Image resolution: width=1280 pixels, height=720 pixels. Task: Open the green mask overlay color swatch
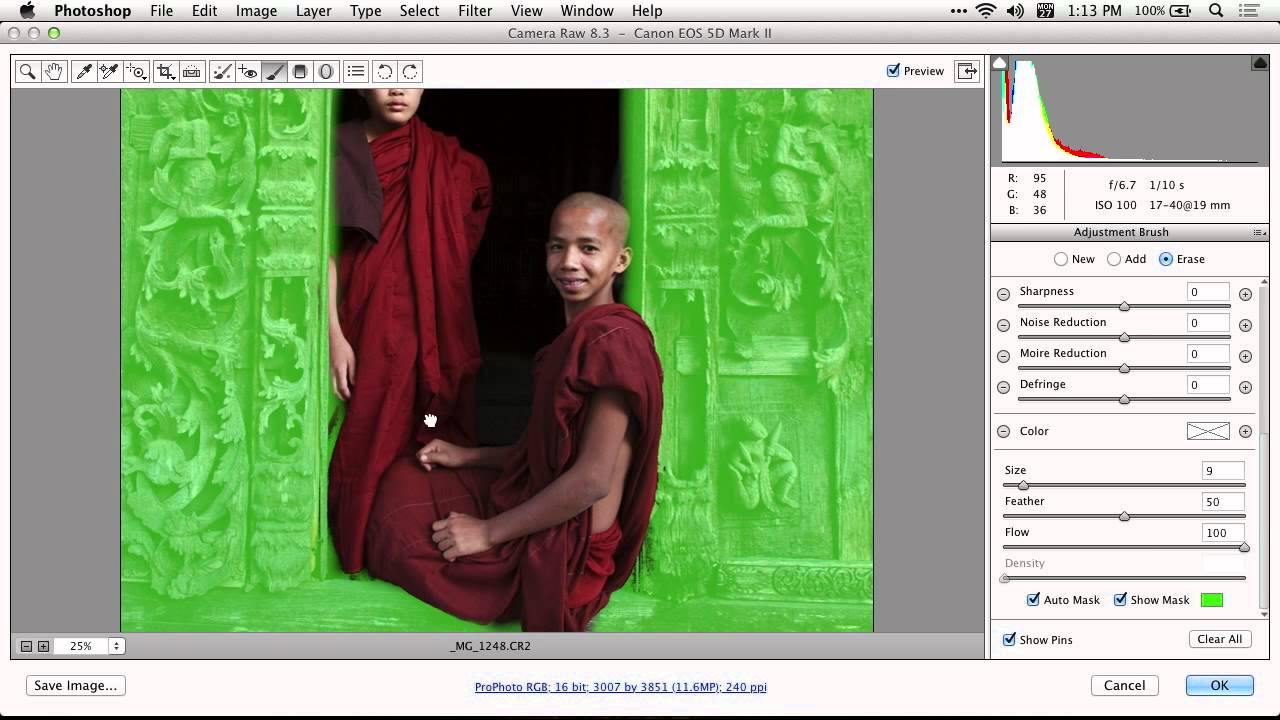1212,600
